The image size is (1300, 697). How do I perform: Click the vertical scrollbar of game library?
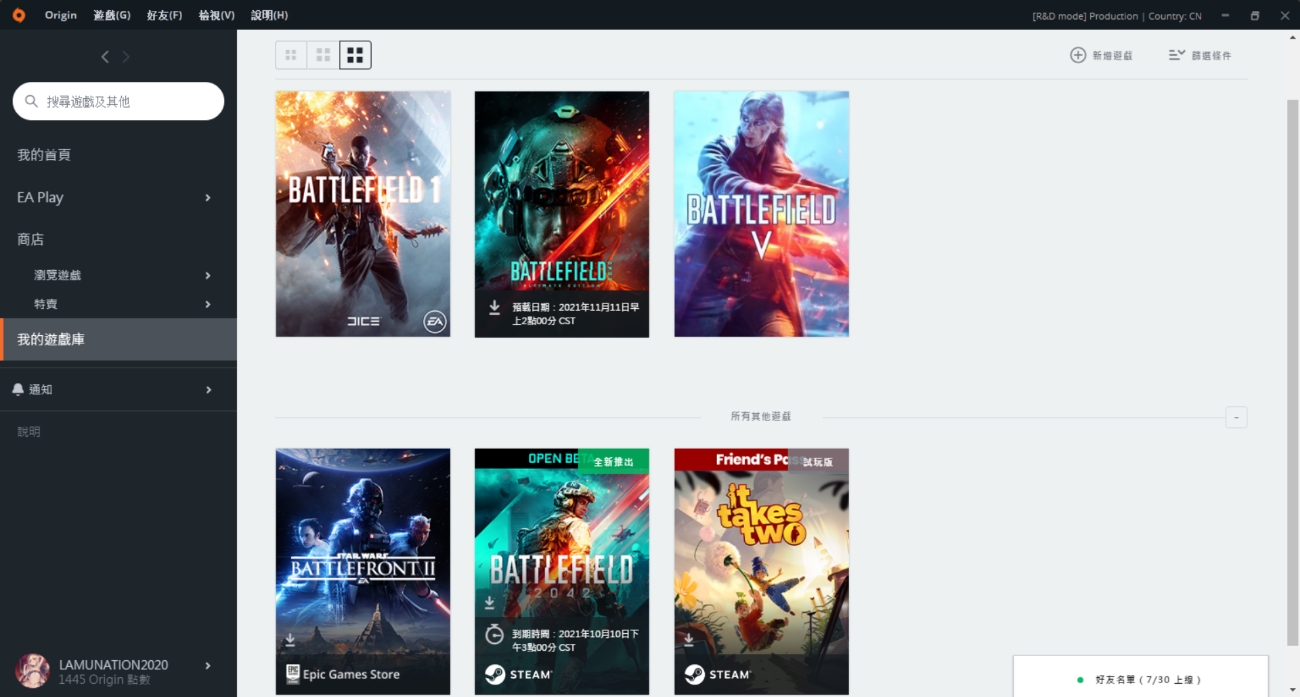click(1292, 372)
